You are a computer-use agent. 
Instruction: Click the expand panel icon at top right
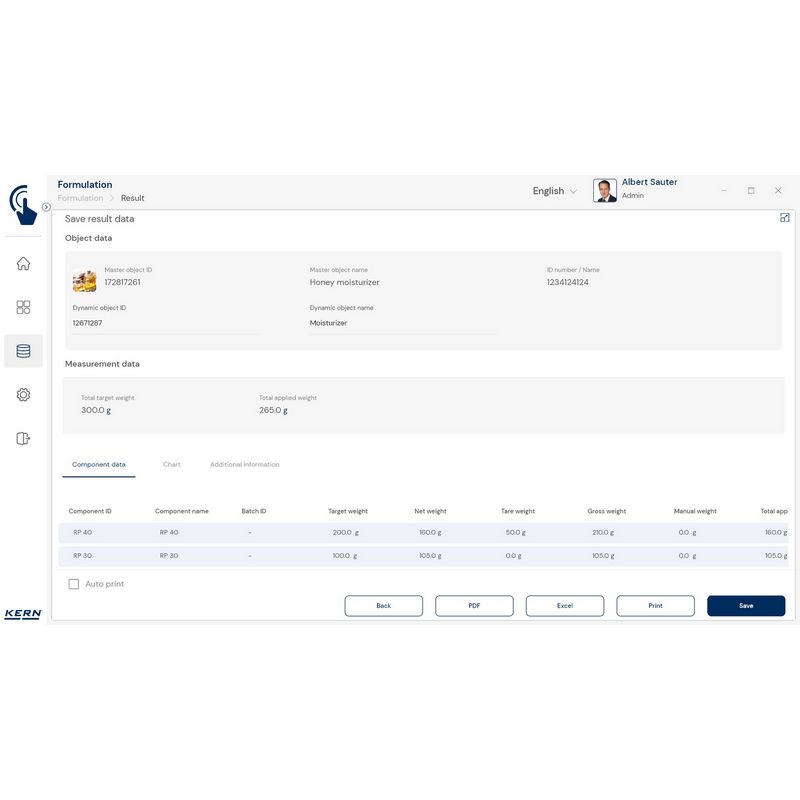click(785, 218)
